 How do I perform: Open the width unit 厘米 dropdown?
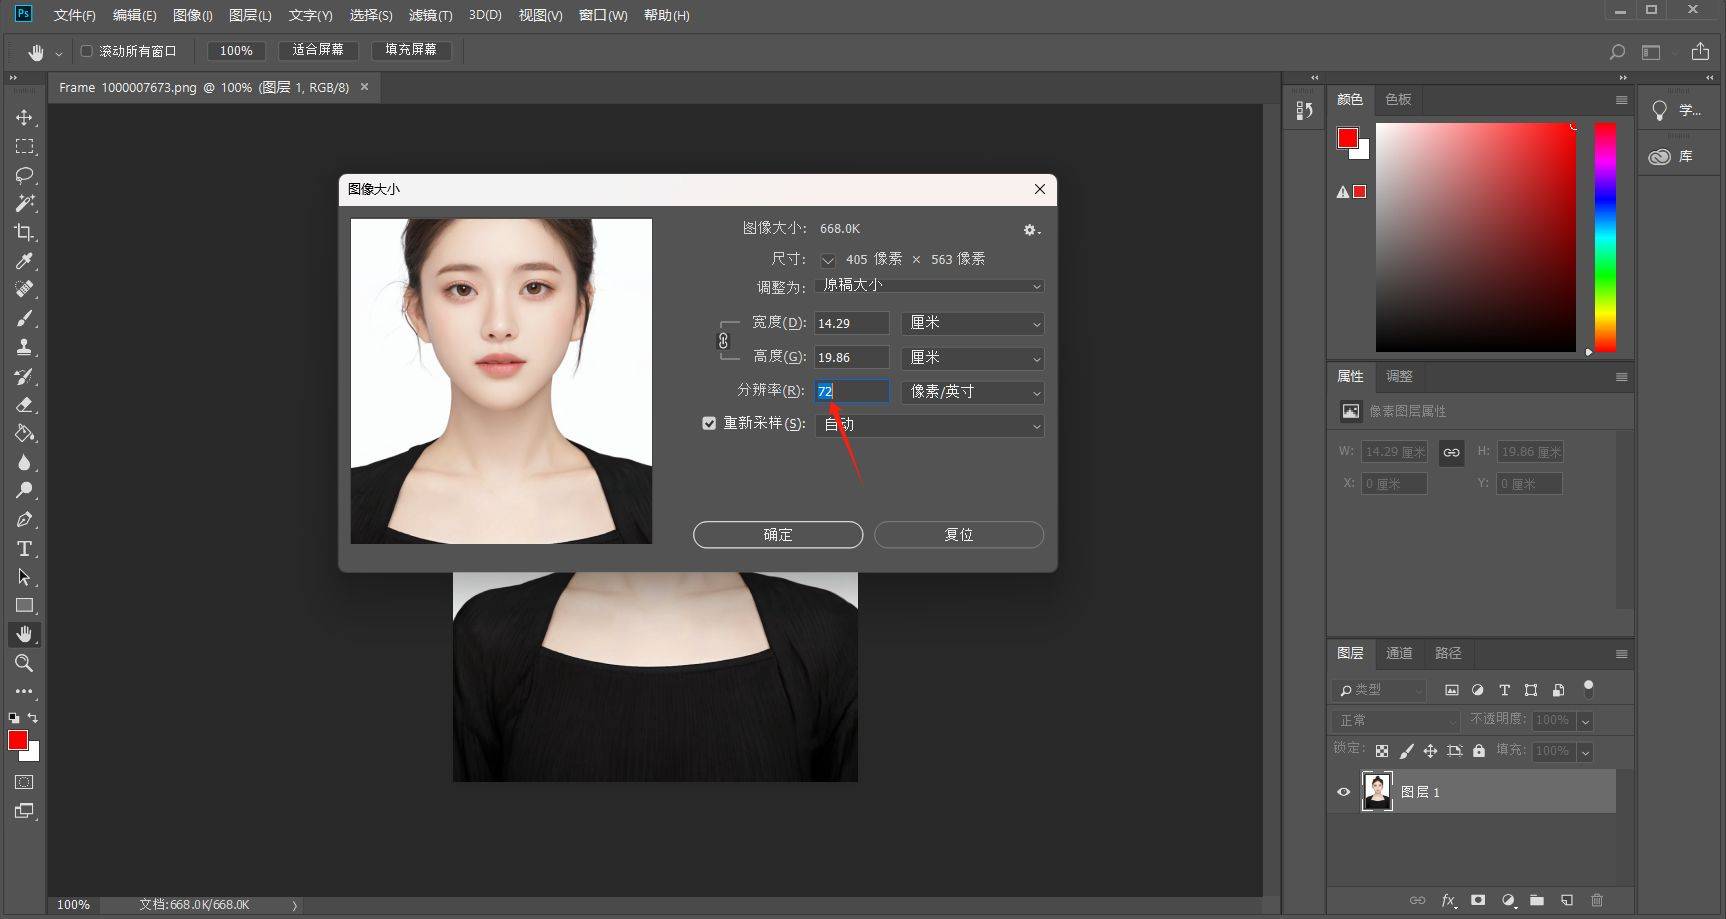click(x=972, y=323)
